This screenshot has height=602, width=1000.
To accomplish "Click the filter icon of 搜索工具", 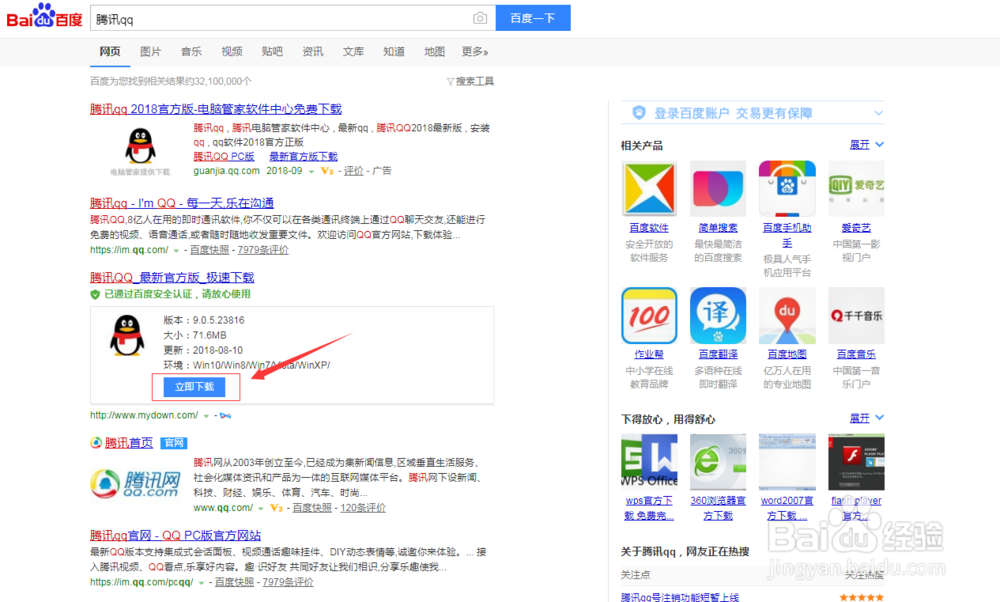I will point(450,82).
